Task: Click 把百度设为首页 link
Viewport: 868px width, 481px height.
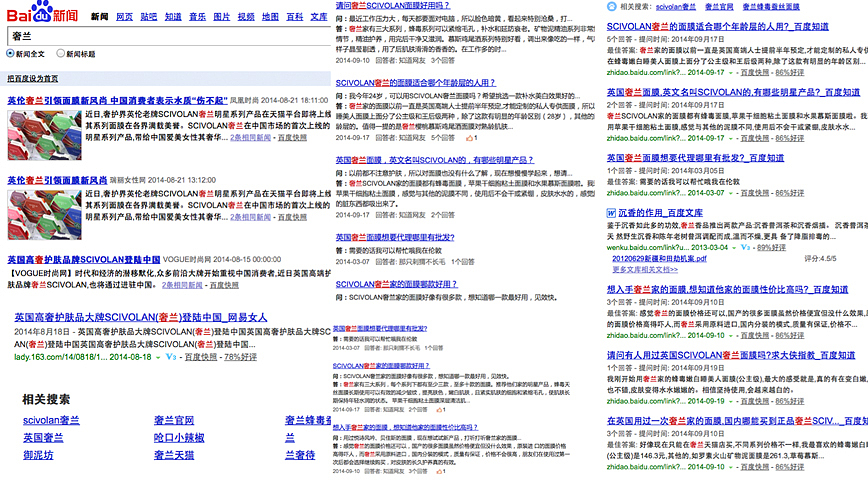Action: [33, 79]
